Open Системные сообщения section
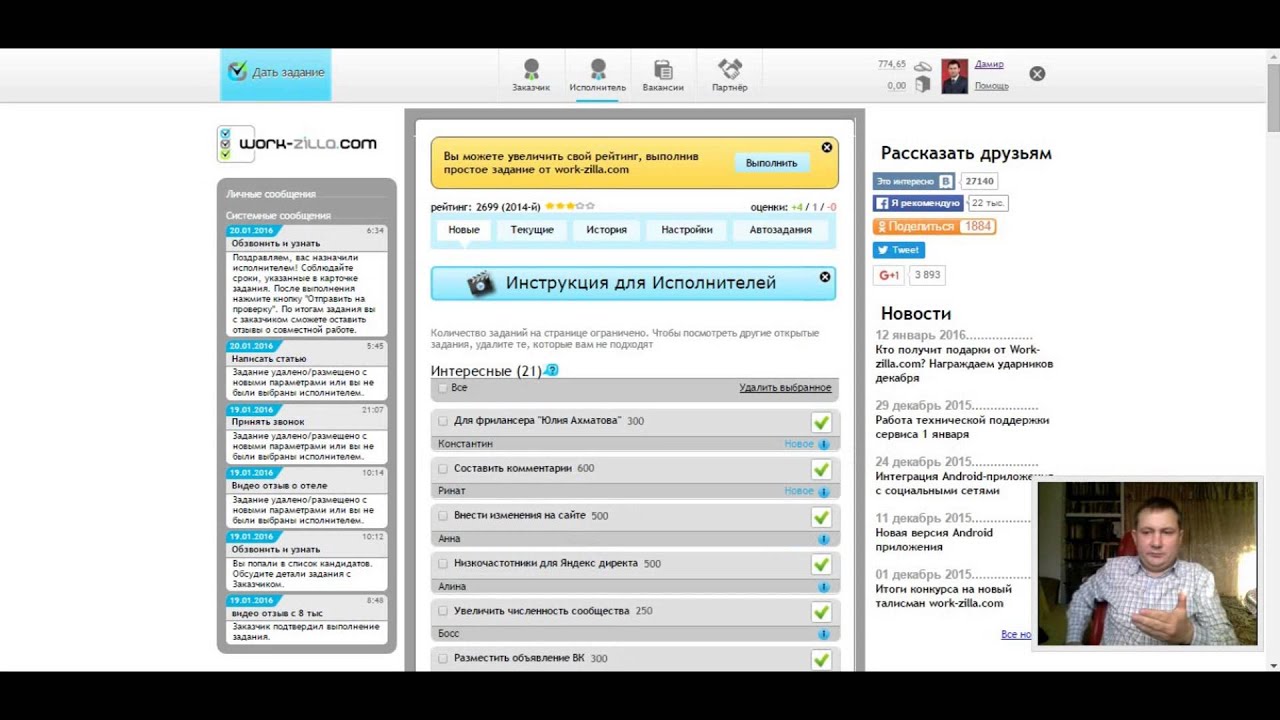1280x720 pixels. [x=278, y=216]
